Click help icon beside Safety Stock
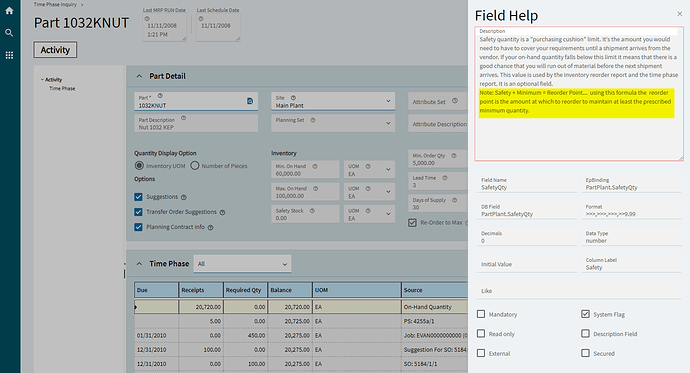This screenshot has height=373, width=690. coord(312,211)
